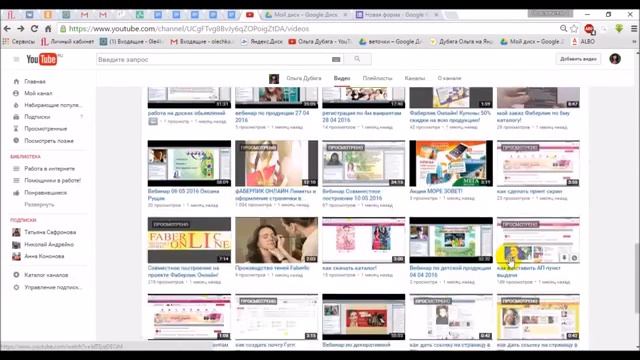Open the green shield extension icon

click(x=619, y=29)
